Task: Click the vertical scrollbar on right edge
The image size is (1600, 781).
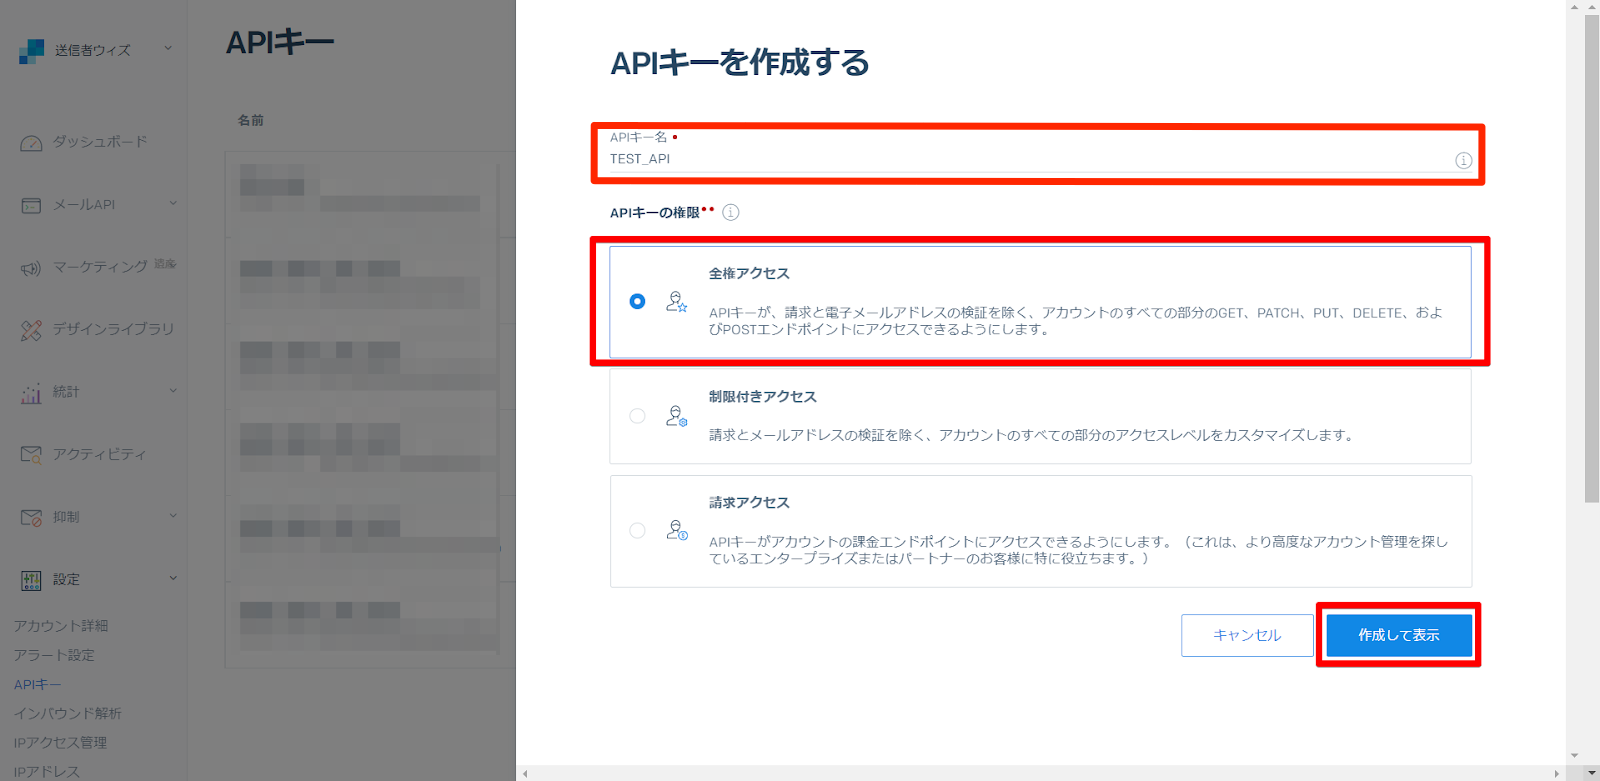Action: 1592,260
